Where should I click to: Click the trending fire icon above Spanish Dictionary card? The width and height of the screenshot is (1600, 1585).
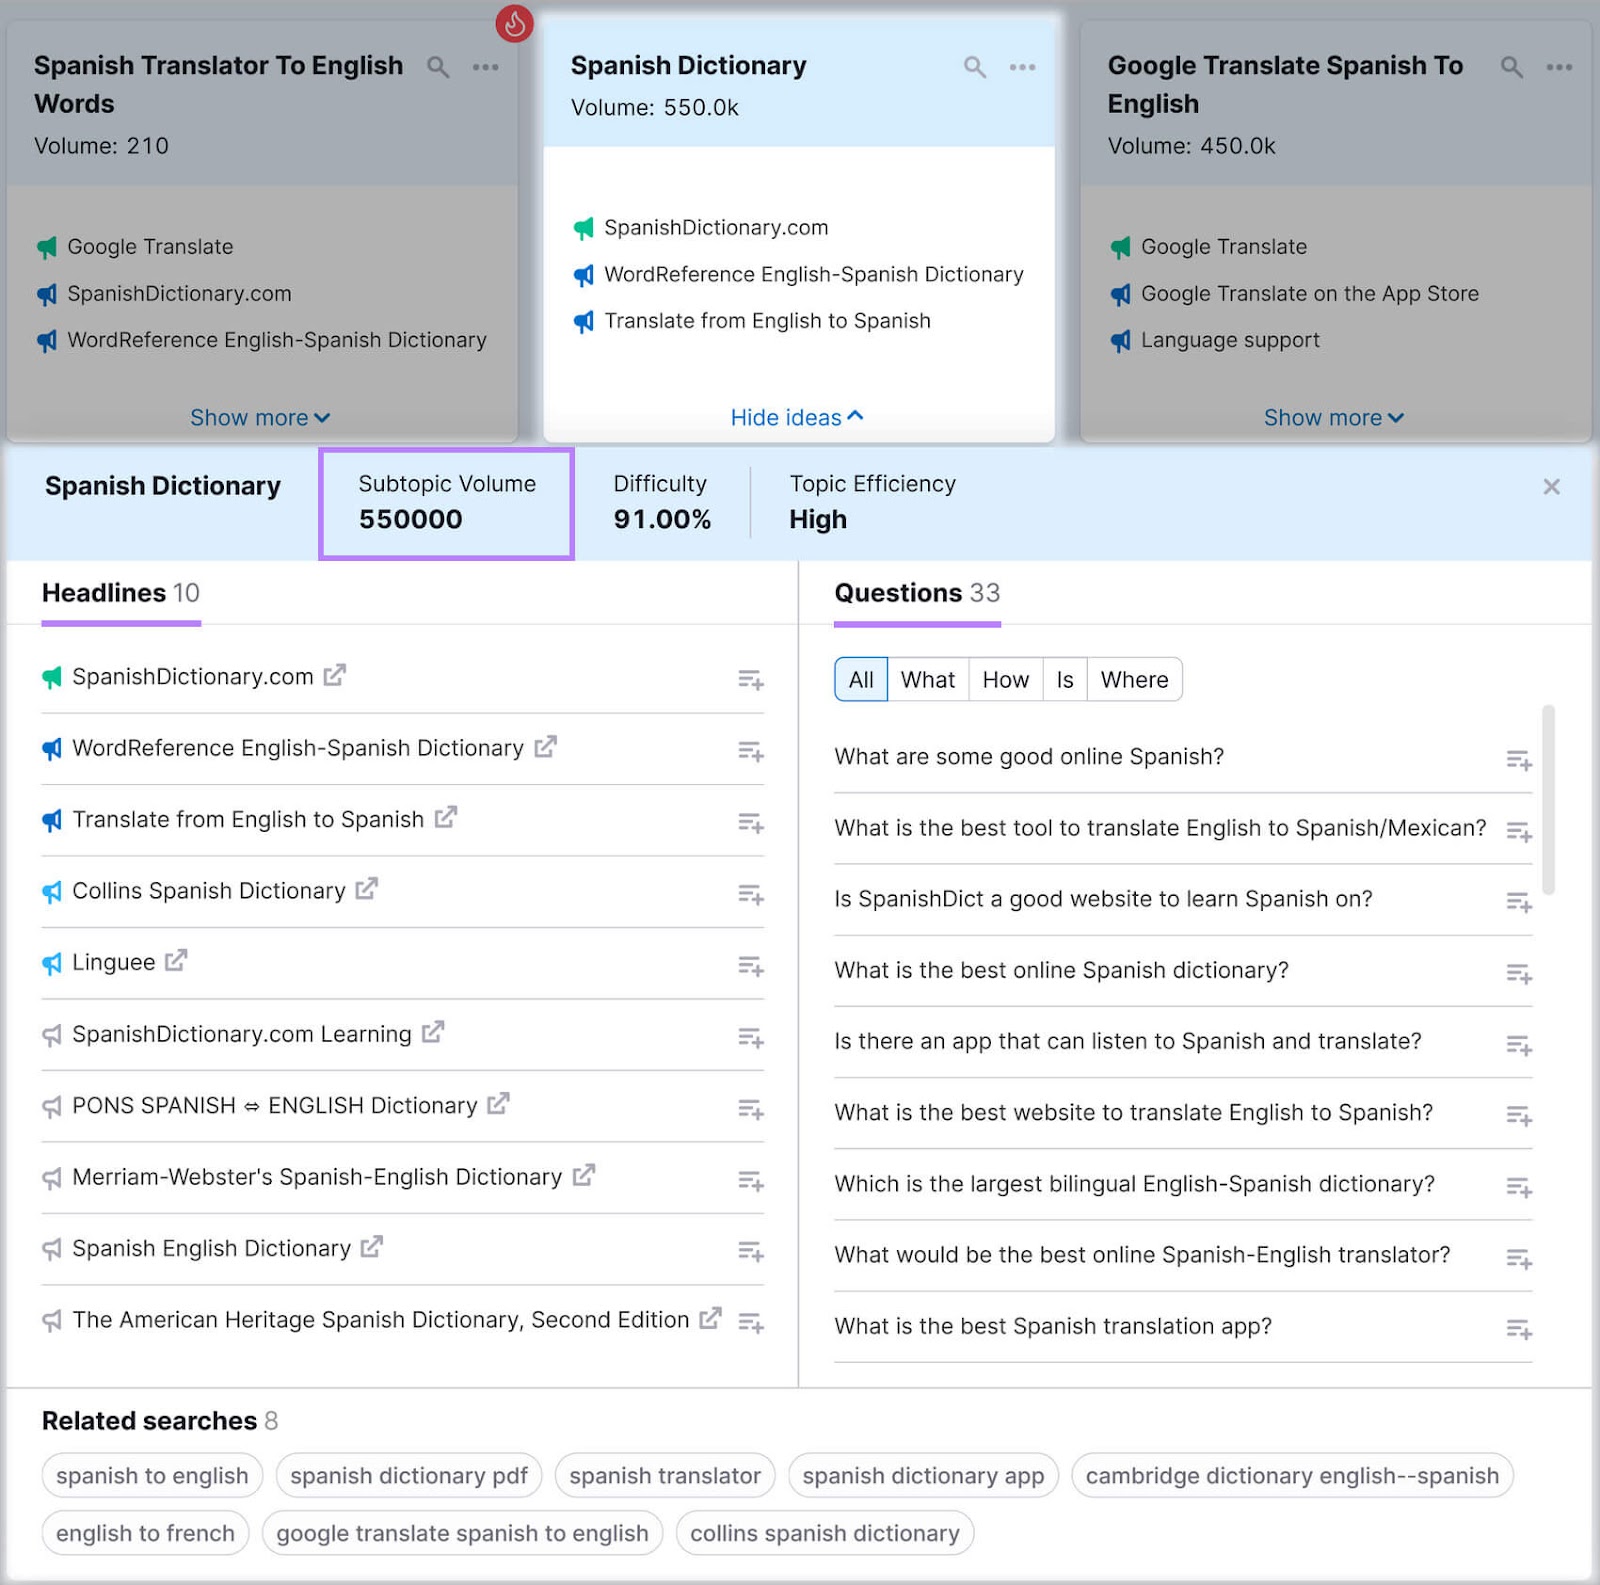[x=515, y=25]
